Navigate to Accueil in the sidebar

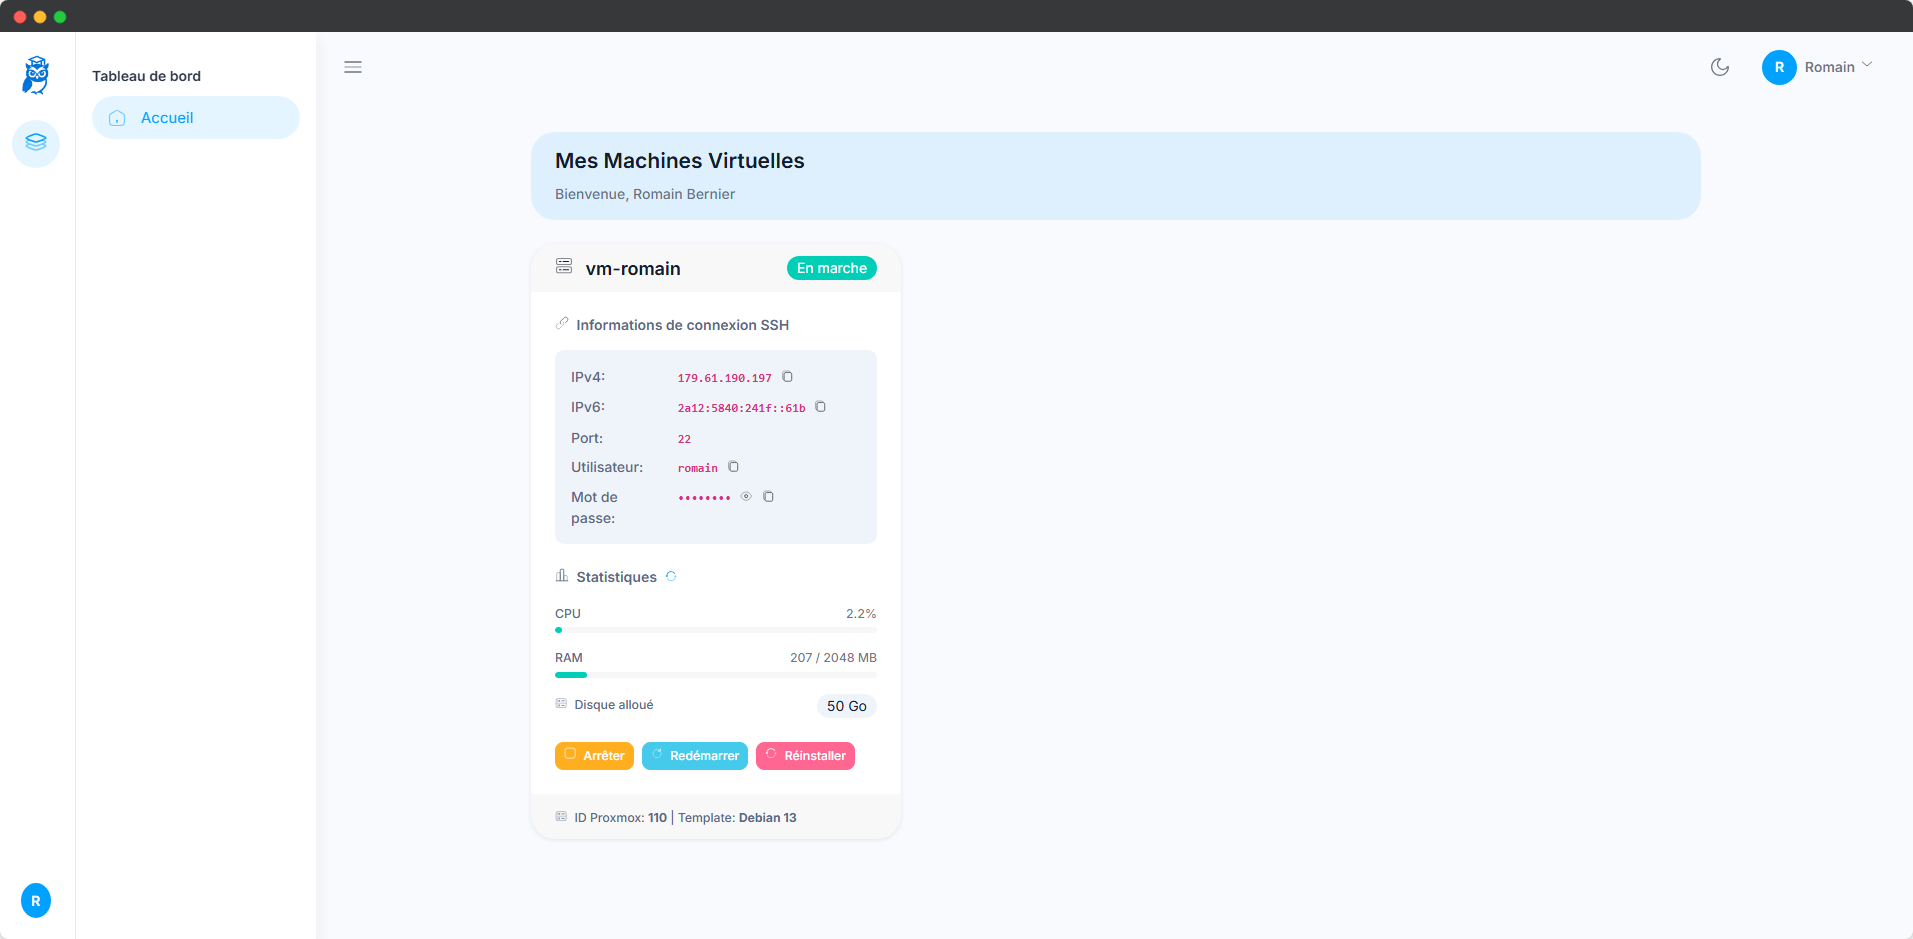pyautogui.click(x=166, y=117)
